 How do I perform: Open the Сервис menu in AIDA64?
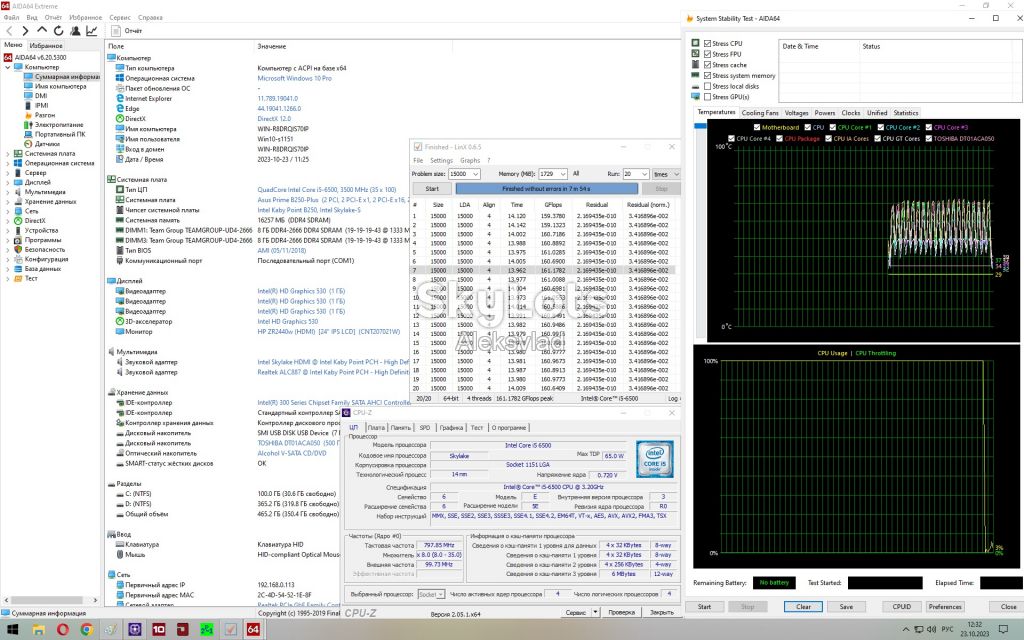point(120,18)
